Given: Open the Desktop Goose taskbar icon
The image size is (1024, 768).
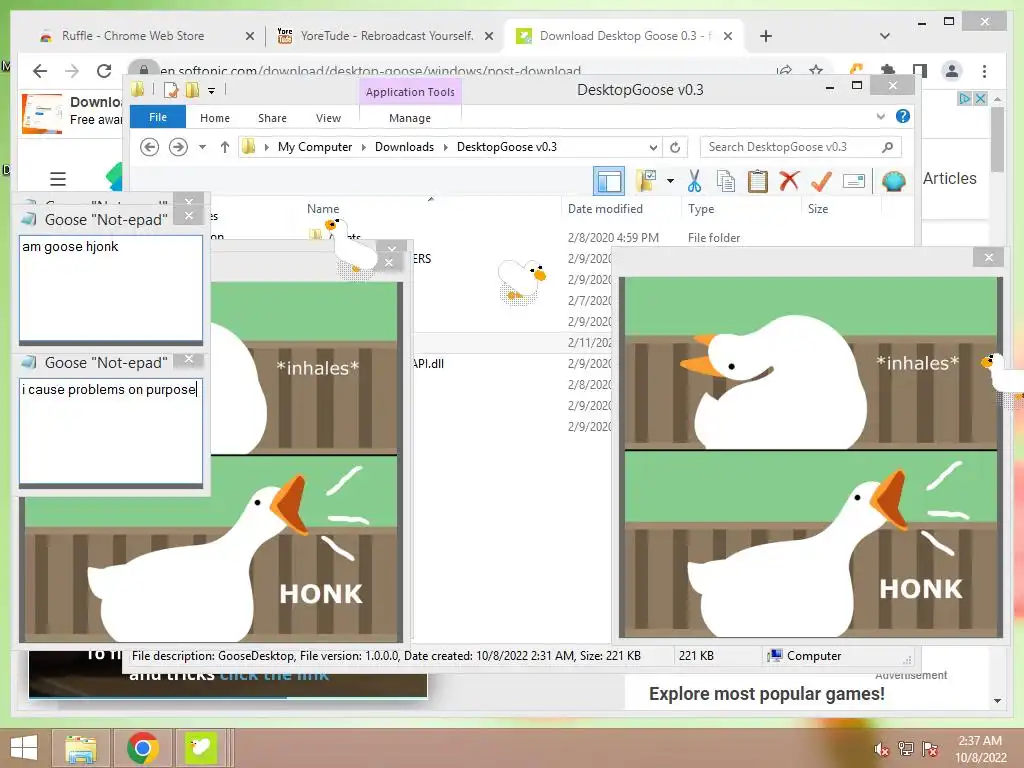Looking at the screenshot, I should [201, 748].
